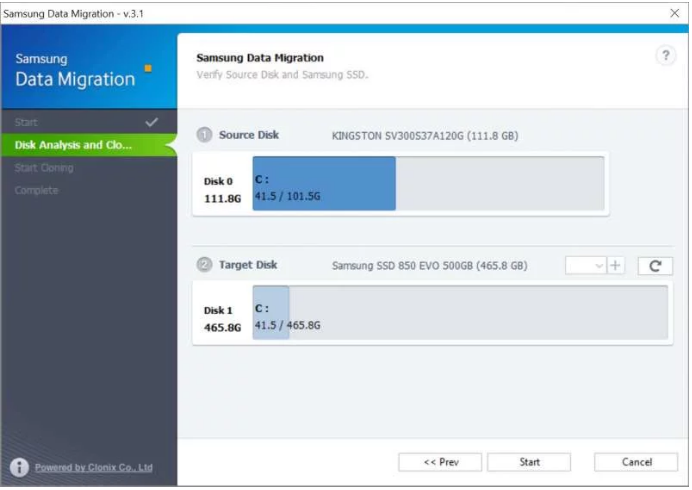Click the info icon in the sidebar
The image size is (692, 490).
[19, 467]
